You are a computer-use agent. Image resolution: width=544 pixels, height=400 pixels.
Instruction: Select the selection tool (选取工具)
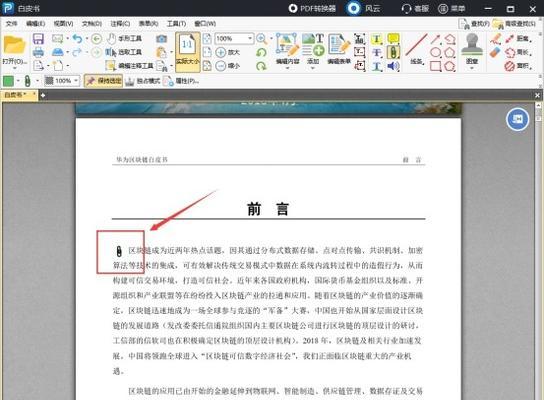click(x=124, y=52)
